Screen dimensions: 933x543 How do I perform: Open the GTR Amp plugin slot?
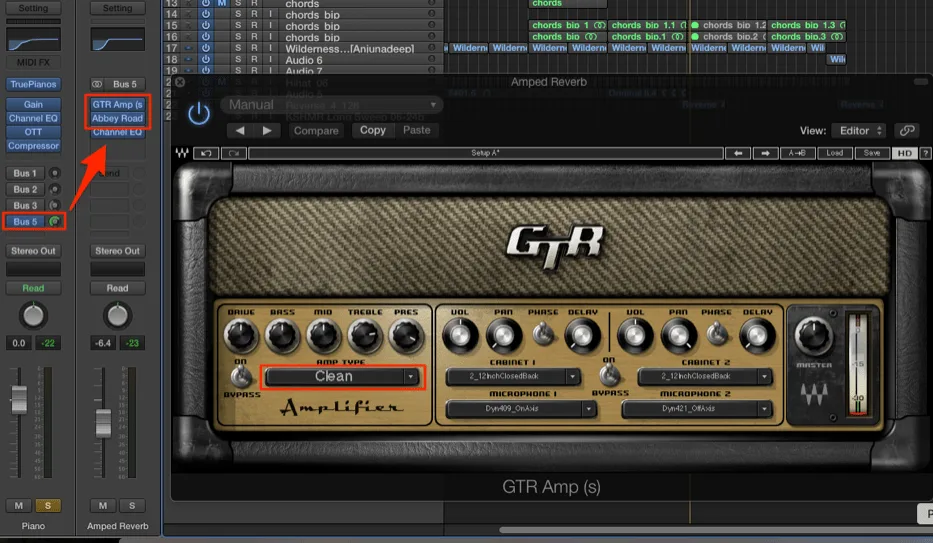pyautogui.click(x=117, y=104)
